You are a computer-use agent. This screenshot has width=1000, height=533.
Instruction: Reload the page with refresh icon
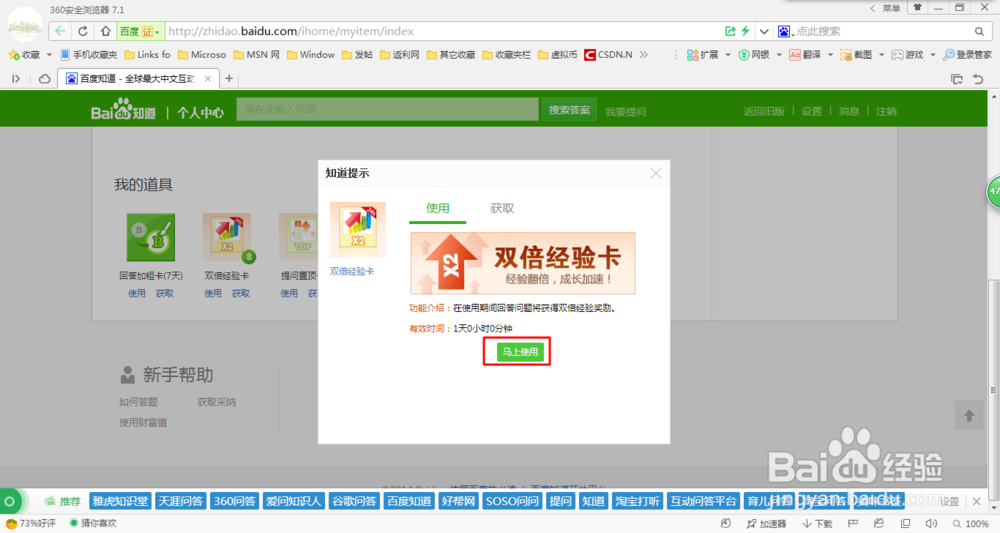pos(83,31)
